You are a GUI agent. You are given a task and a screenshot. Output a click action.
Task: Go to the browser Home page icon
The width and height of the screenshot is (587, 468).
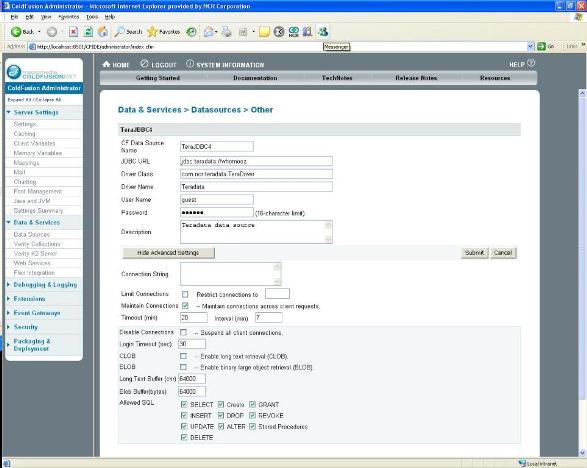pyautogui.click(x=103, y=32)
